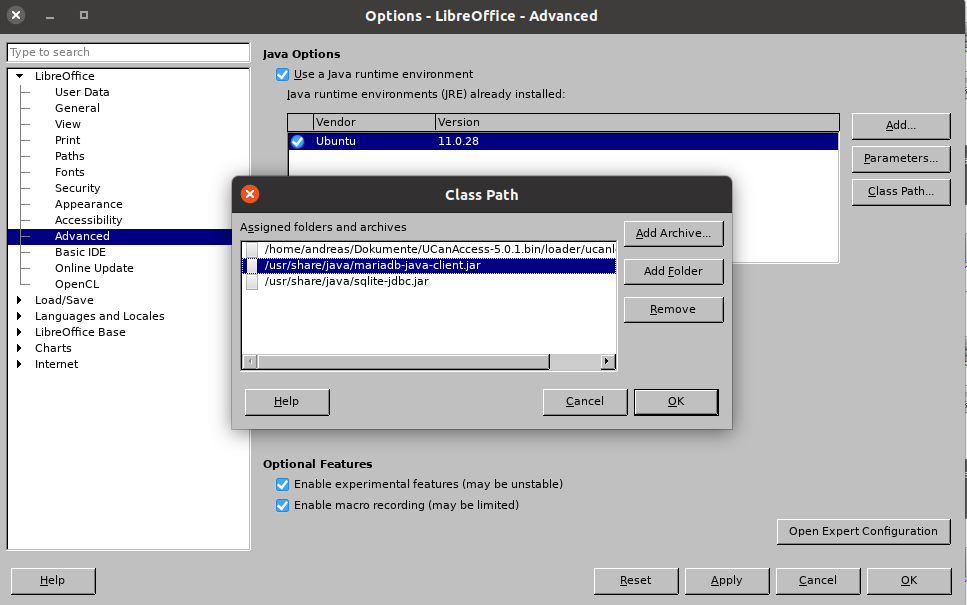The width and height of the screenshot is (967, 605).
Task: Open the Online Update options page
Action: tap(94, 268)
